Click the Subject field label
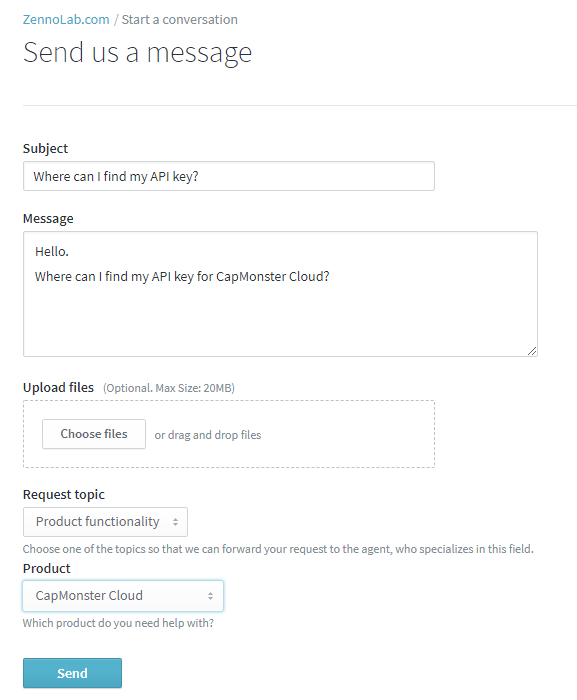This screenshot has width=577, height=700. tap(45, 148)
